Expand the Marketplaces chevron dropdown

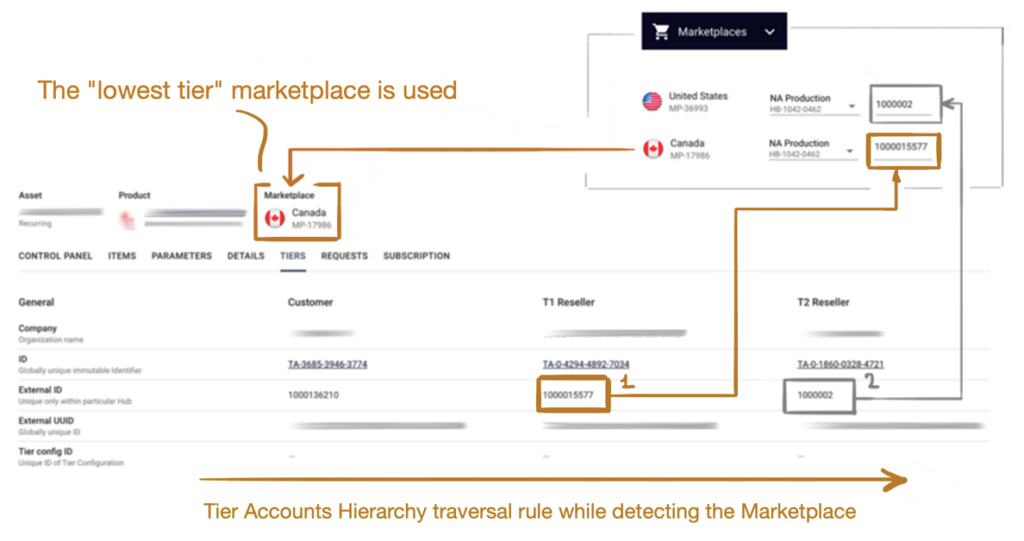pos(770,31)
